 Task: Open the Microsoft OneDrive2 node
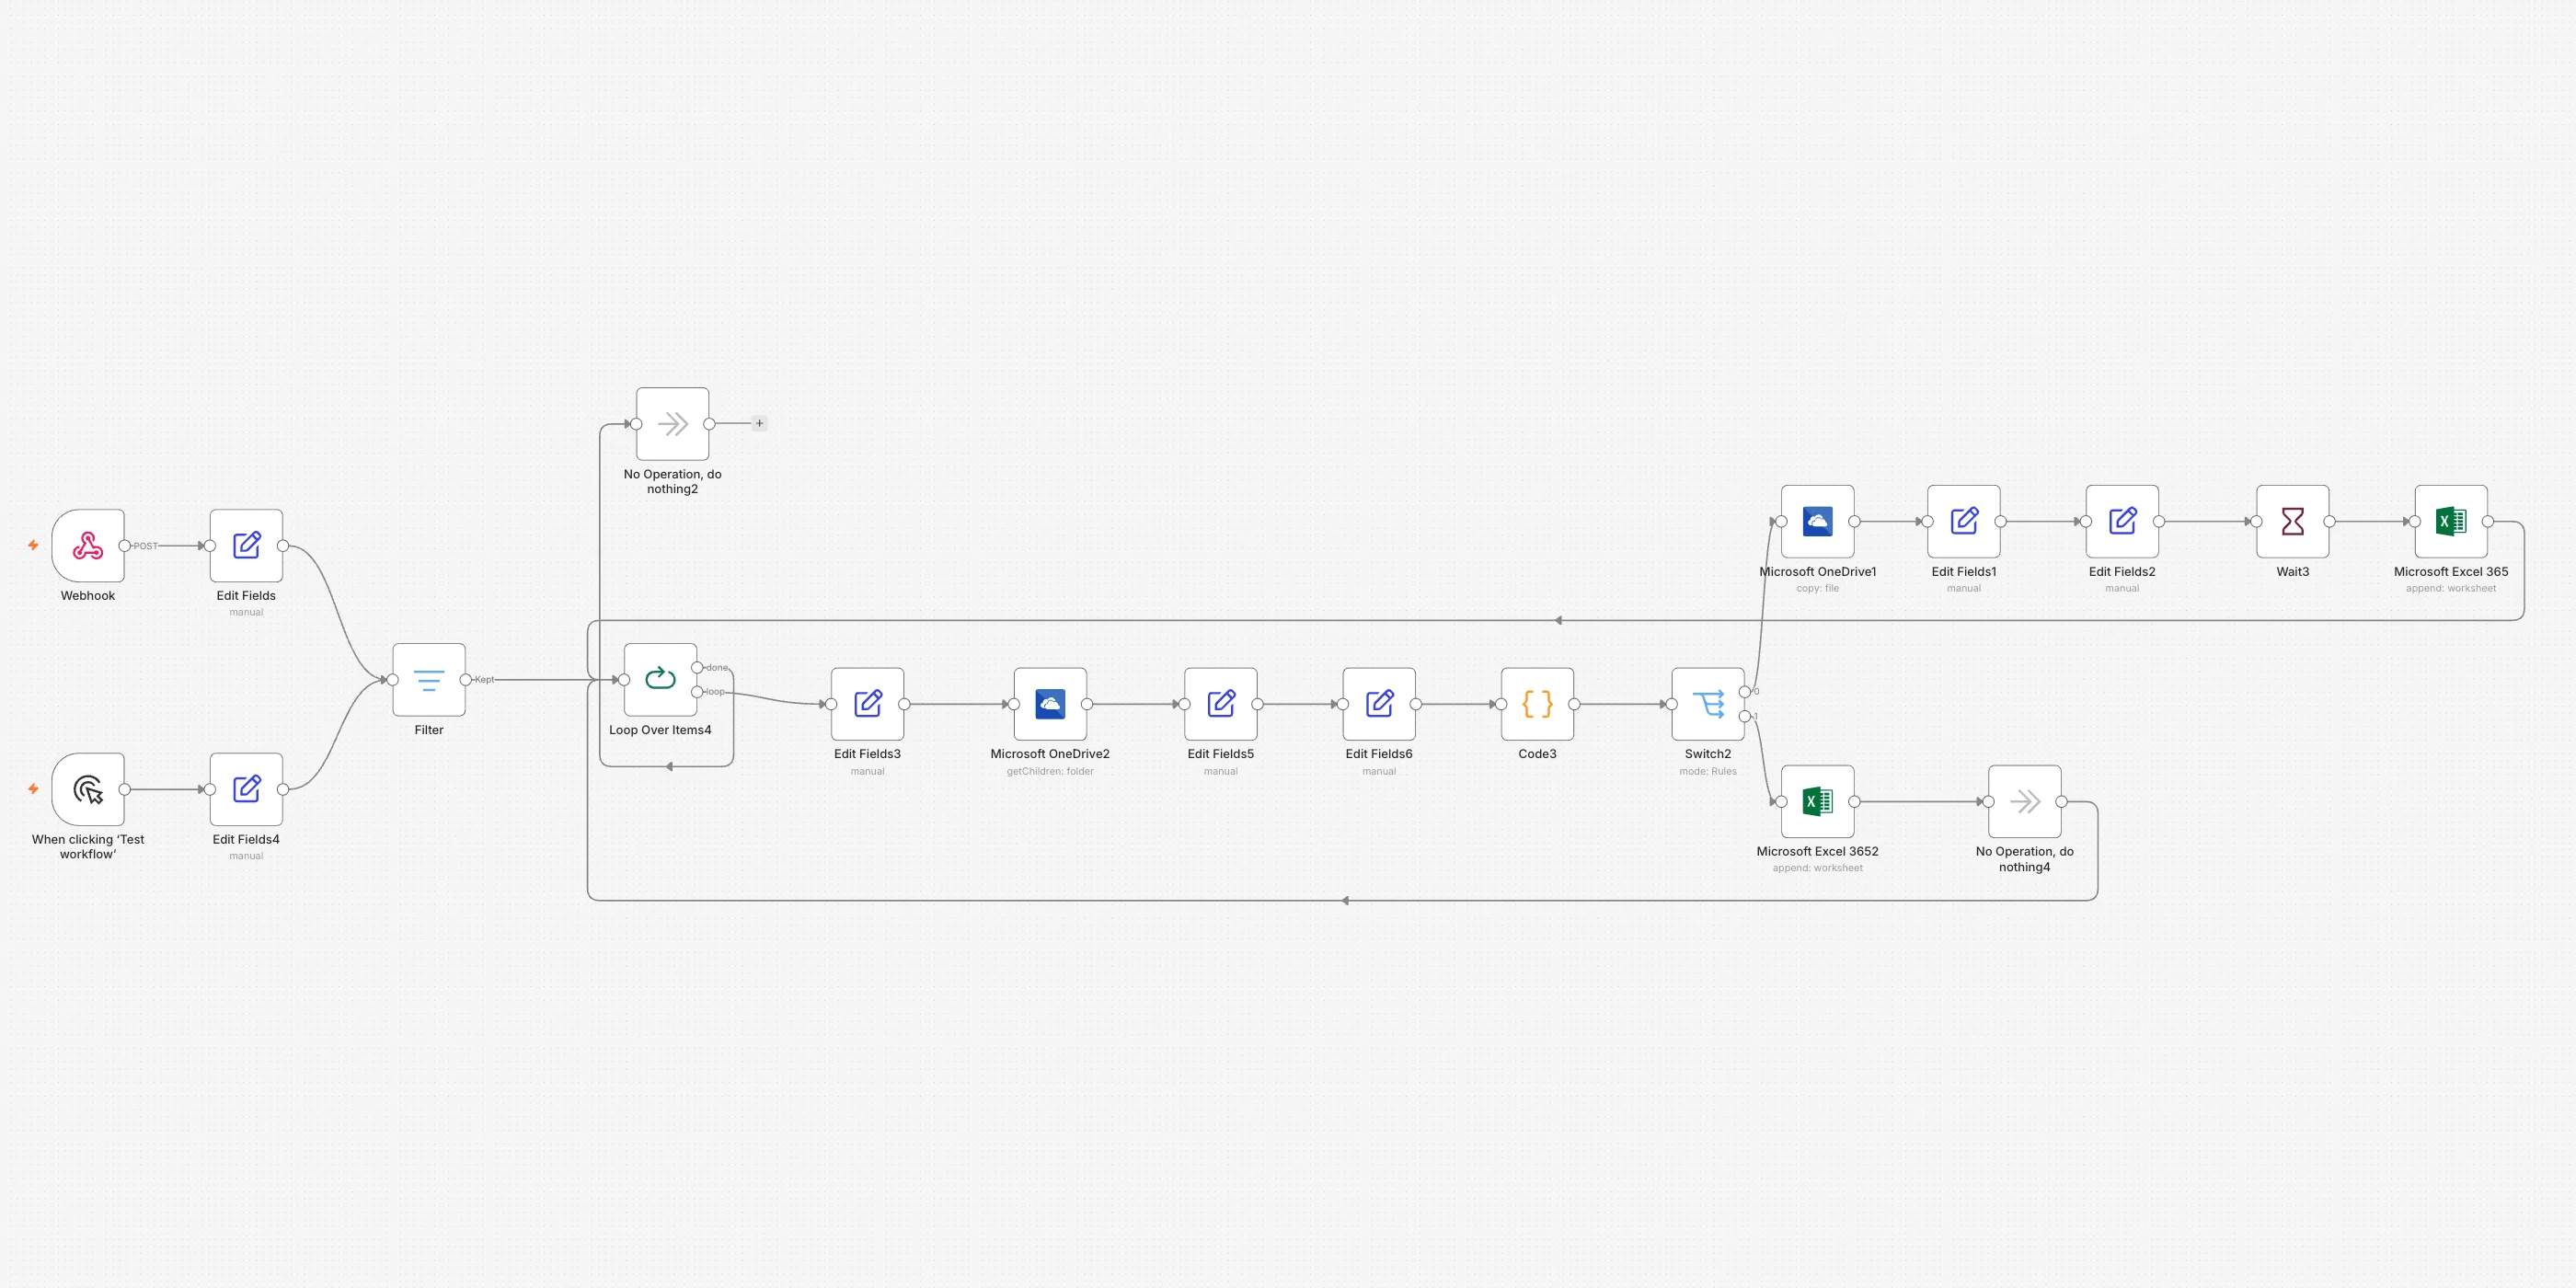pos(1050,704)
